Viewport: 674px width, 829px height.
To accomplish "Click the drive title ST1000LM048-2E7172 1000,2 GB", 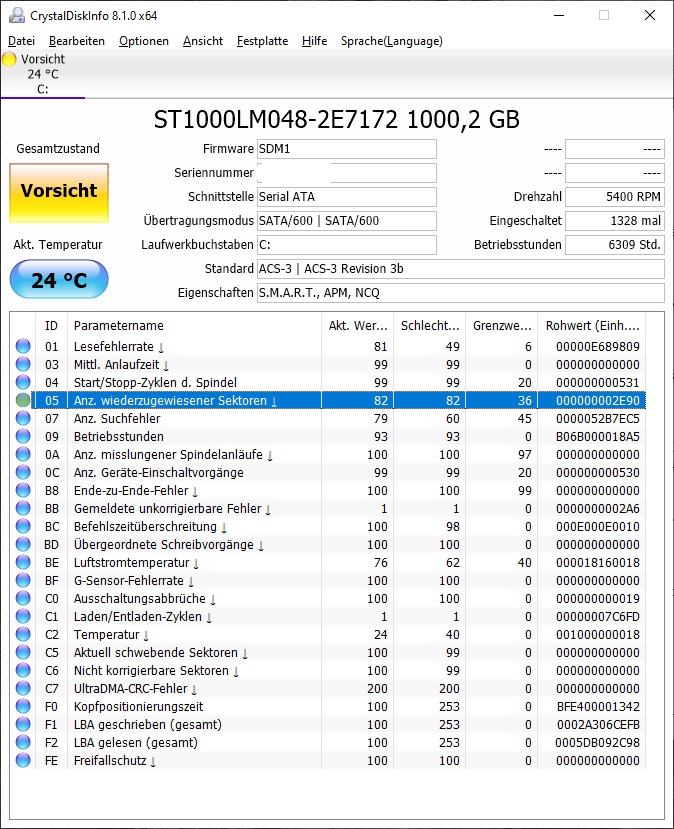I will [x=337, y=119].
